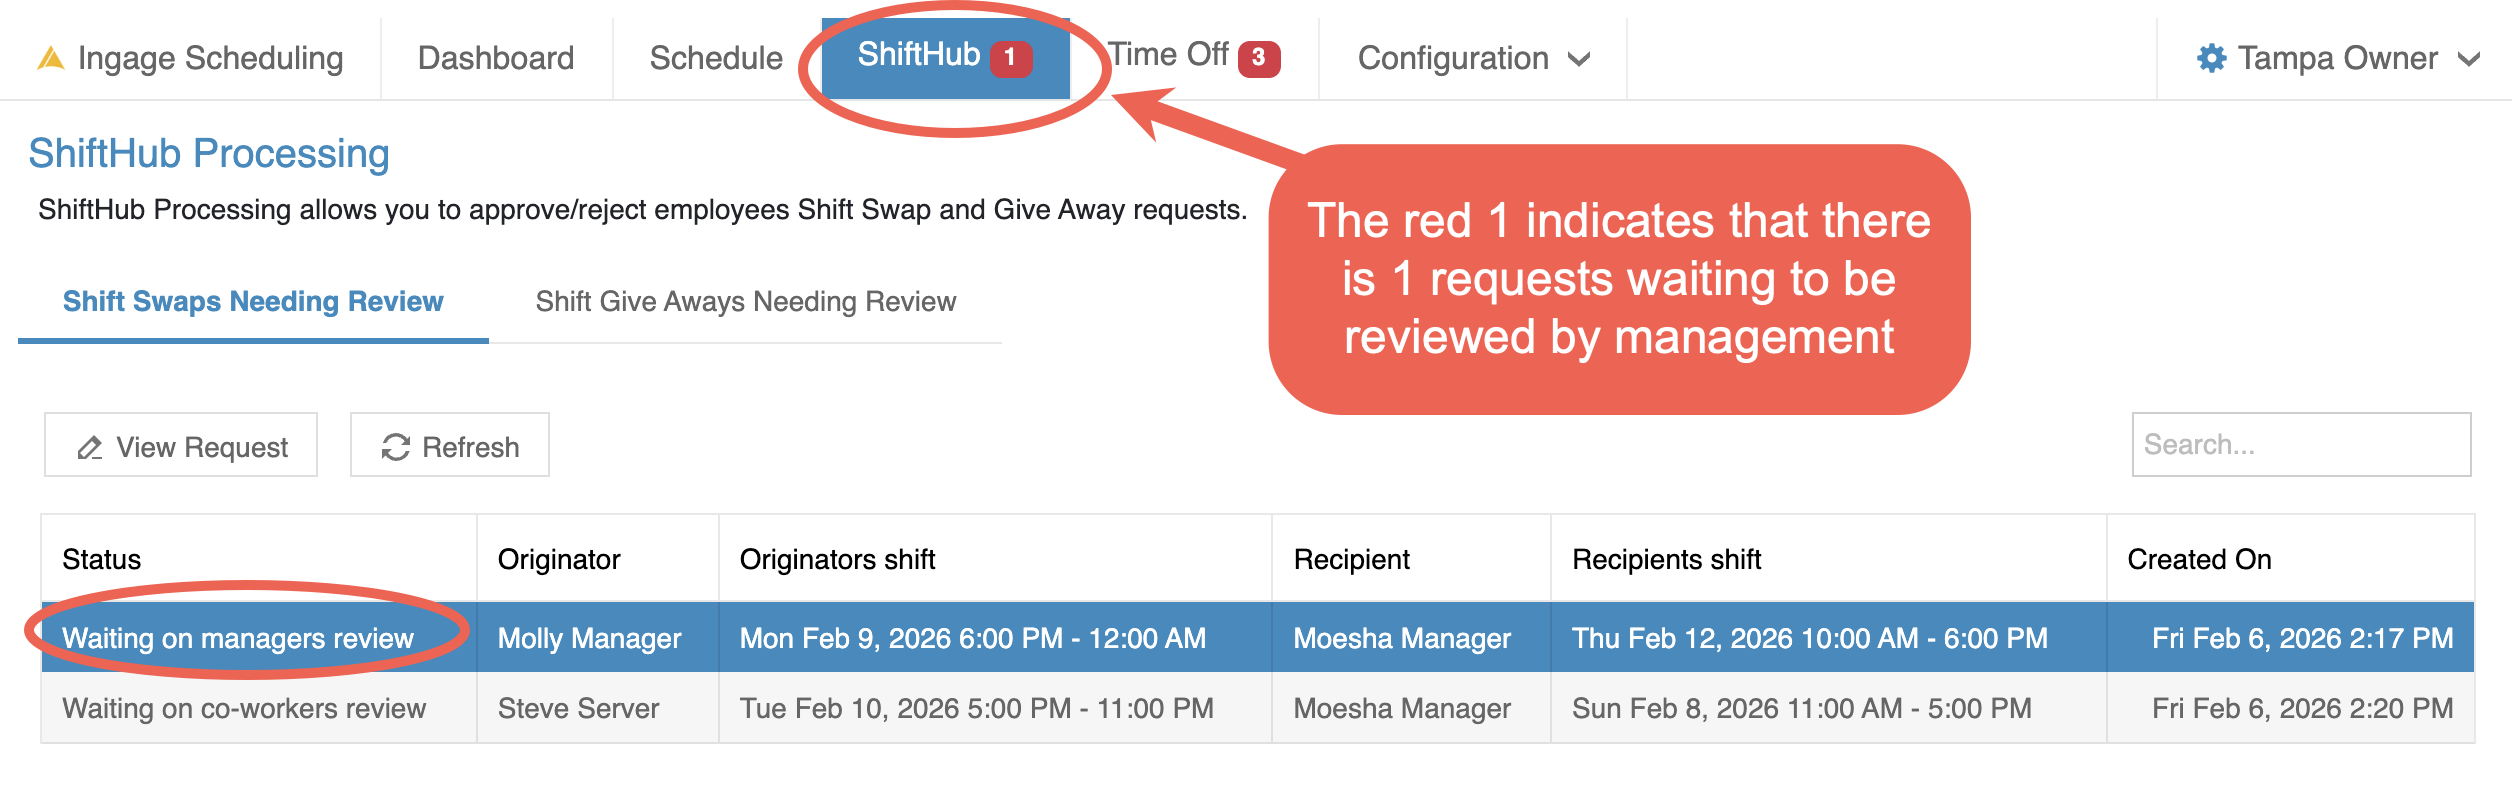The image size is (2512, 798).
Task: Click the red 3 badge on Time Off
Action: coord(1258,58)
